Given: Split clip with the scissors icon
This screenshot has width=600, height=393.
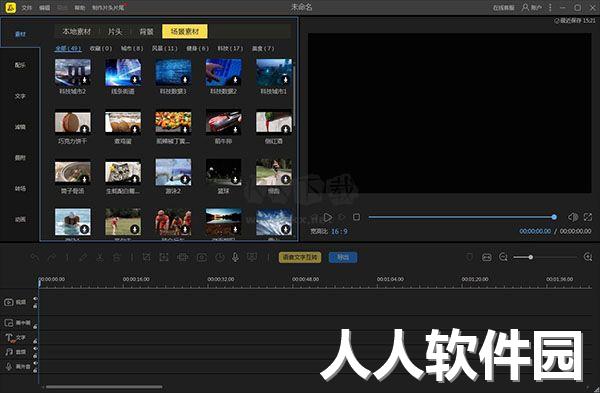Looking at the screenshot, I should (100, 258).
